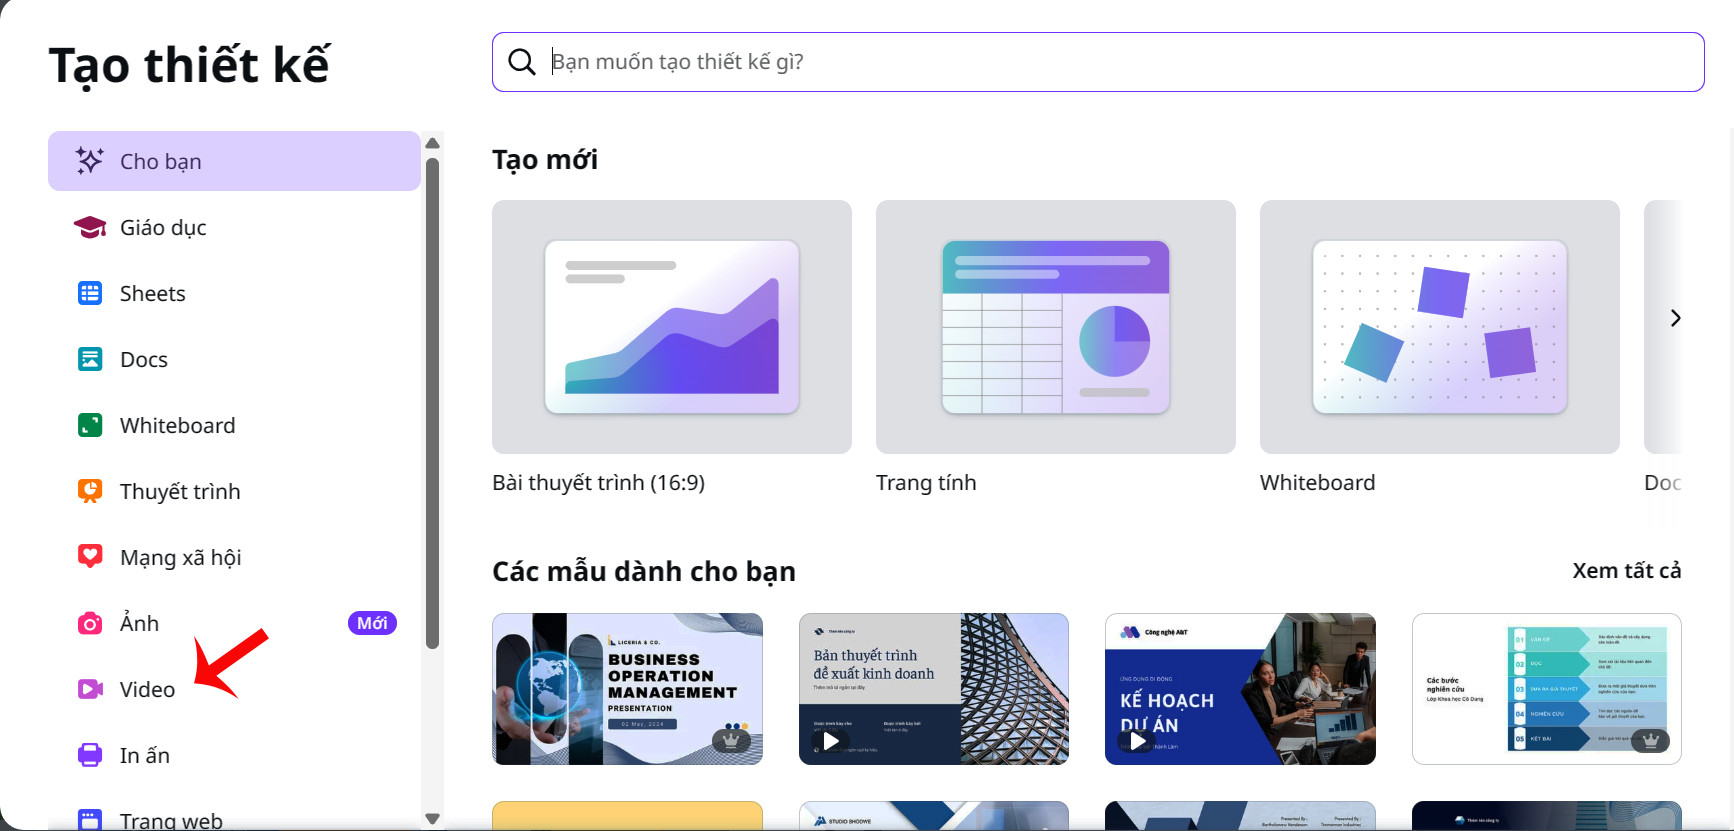Open Kế hoạch dự án template
Viewport: 1734px width, 831px height.
pyautogui.click(x=1240, y=689)
